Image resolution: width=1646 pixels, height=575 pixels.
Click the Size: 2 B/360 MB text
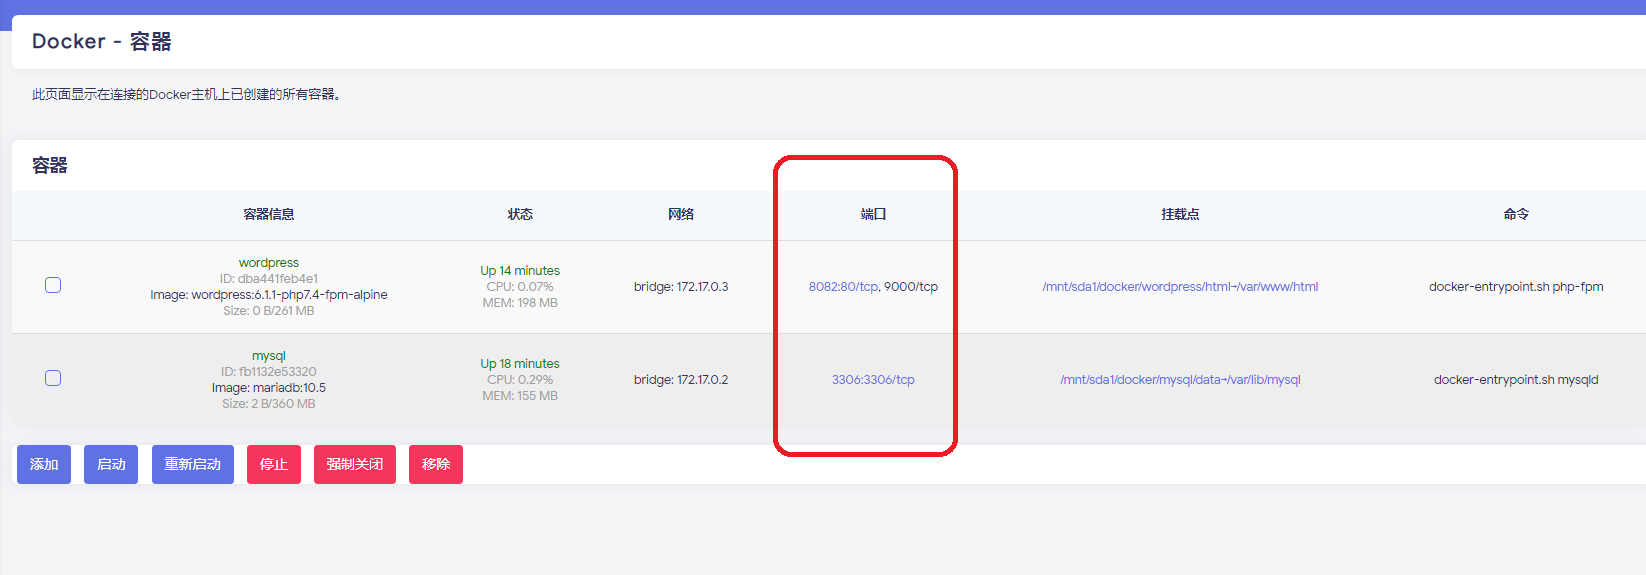[269, 404]
